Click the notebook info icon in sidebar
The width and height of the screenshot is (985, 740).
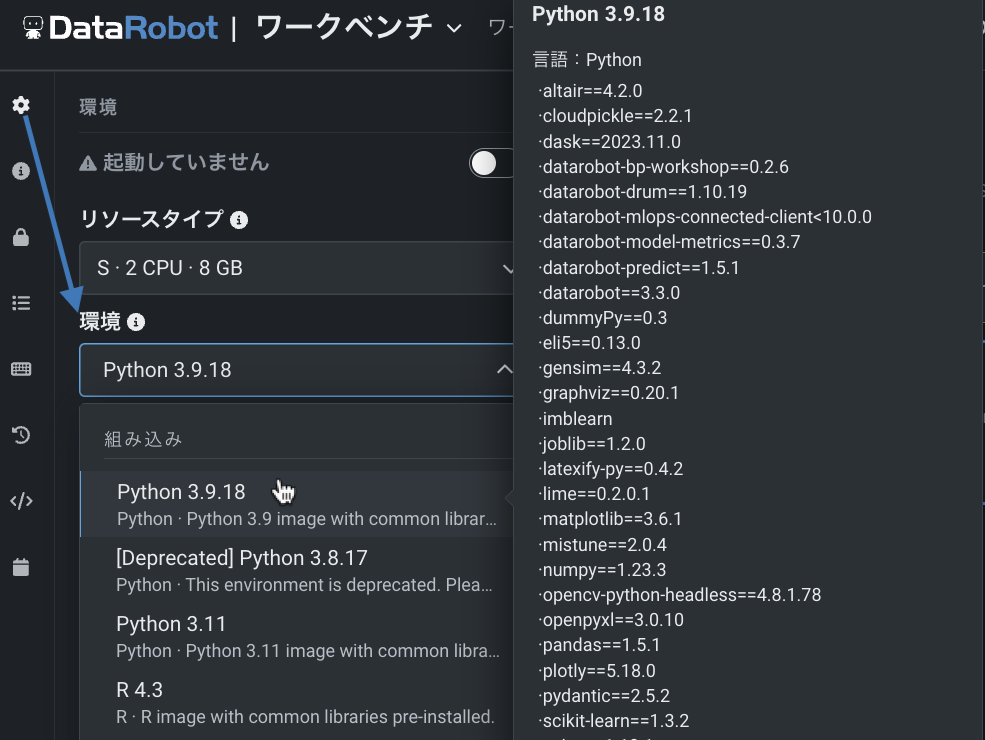(x=21, y=171)
